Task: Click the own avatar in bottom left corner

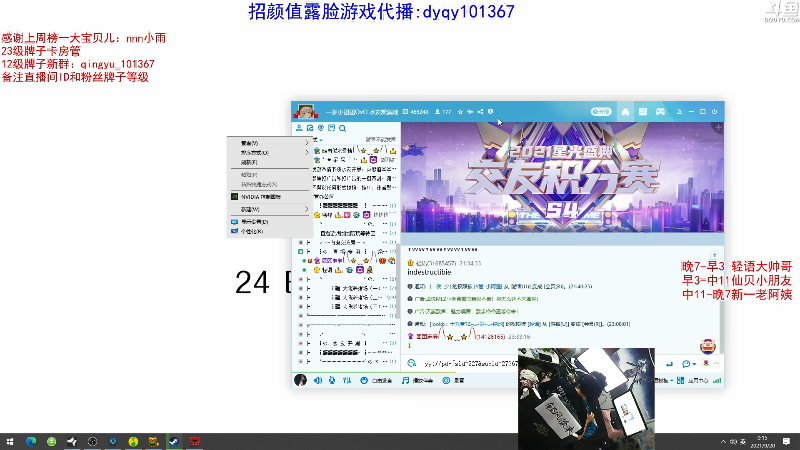Action: pyautogui.click(x=301, y=380)
